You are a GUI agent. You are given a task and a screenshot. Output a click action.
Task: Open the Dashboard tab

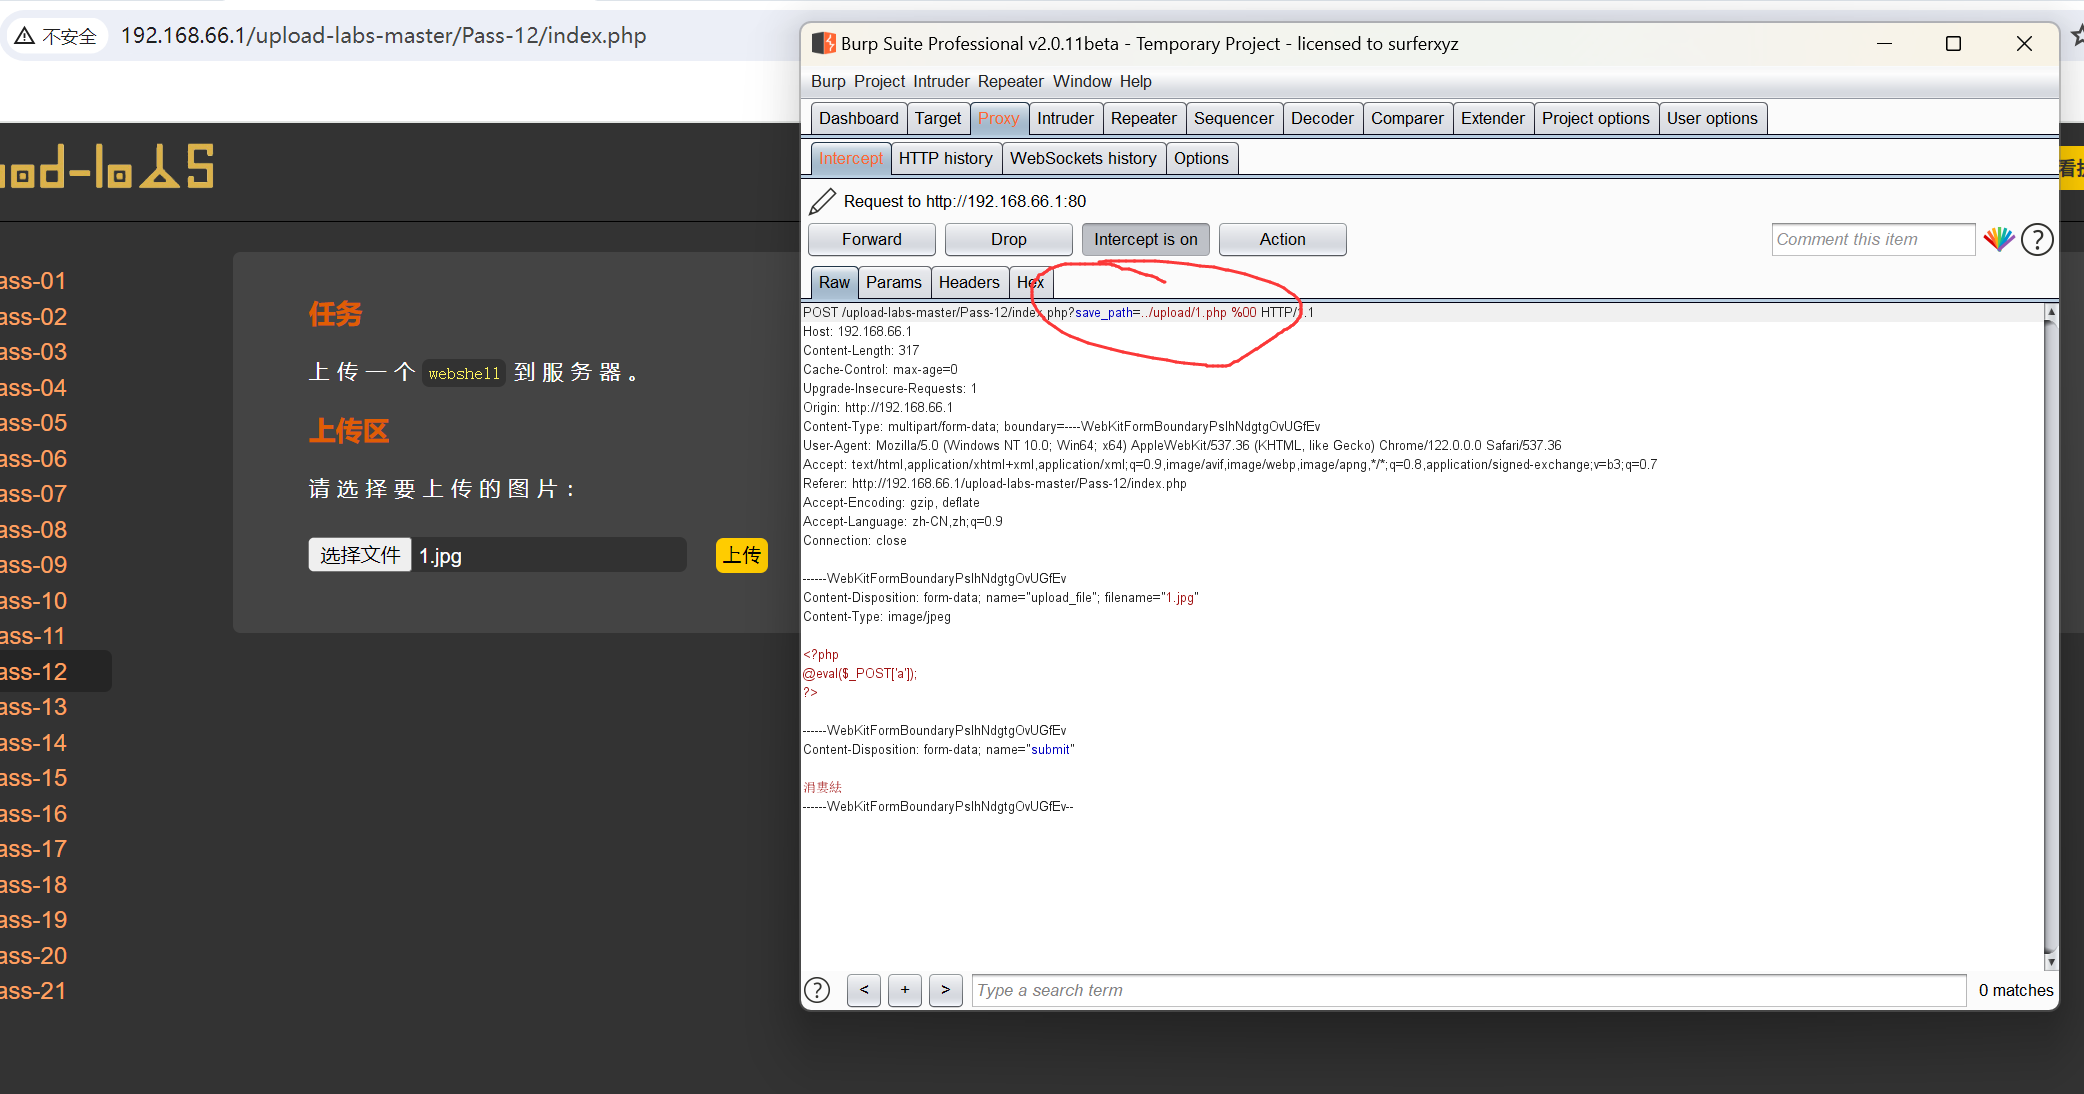(x=859, y=119)
